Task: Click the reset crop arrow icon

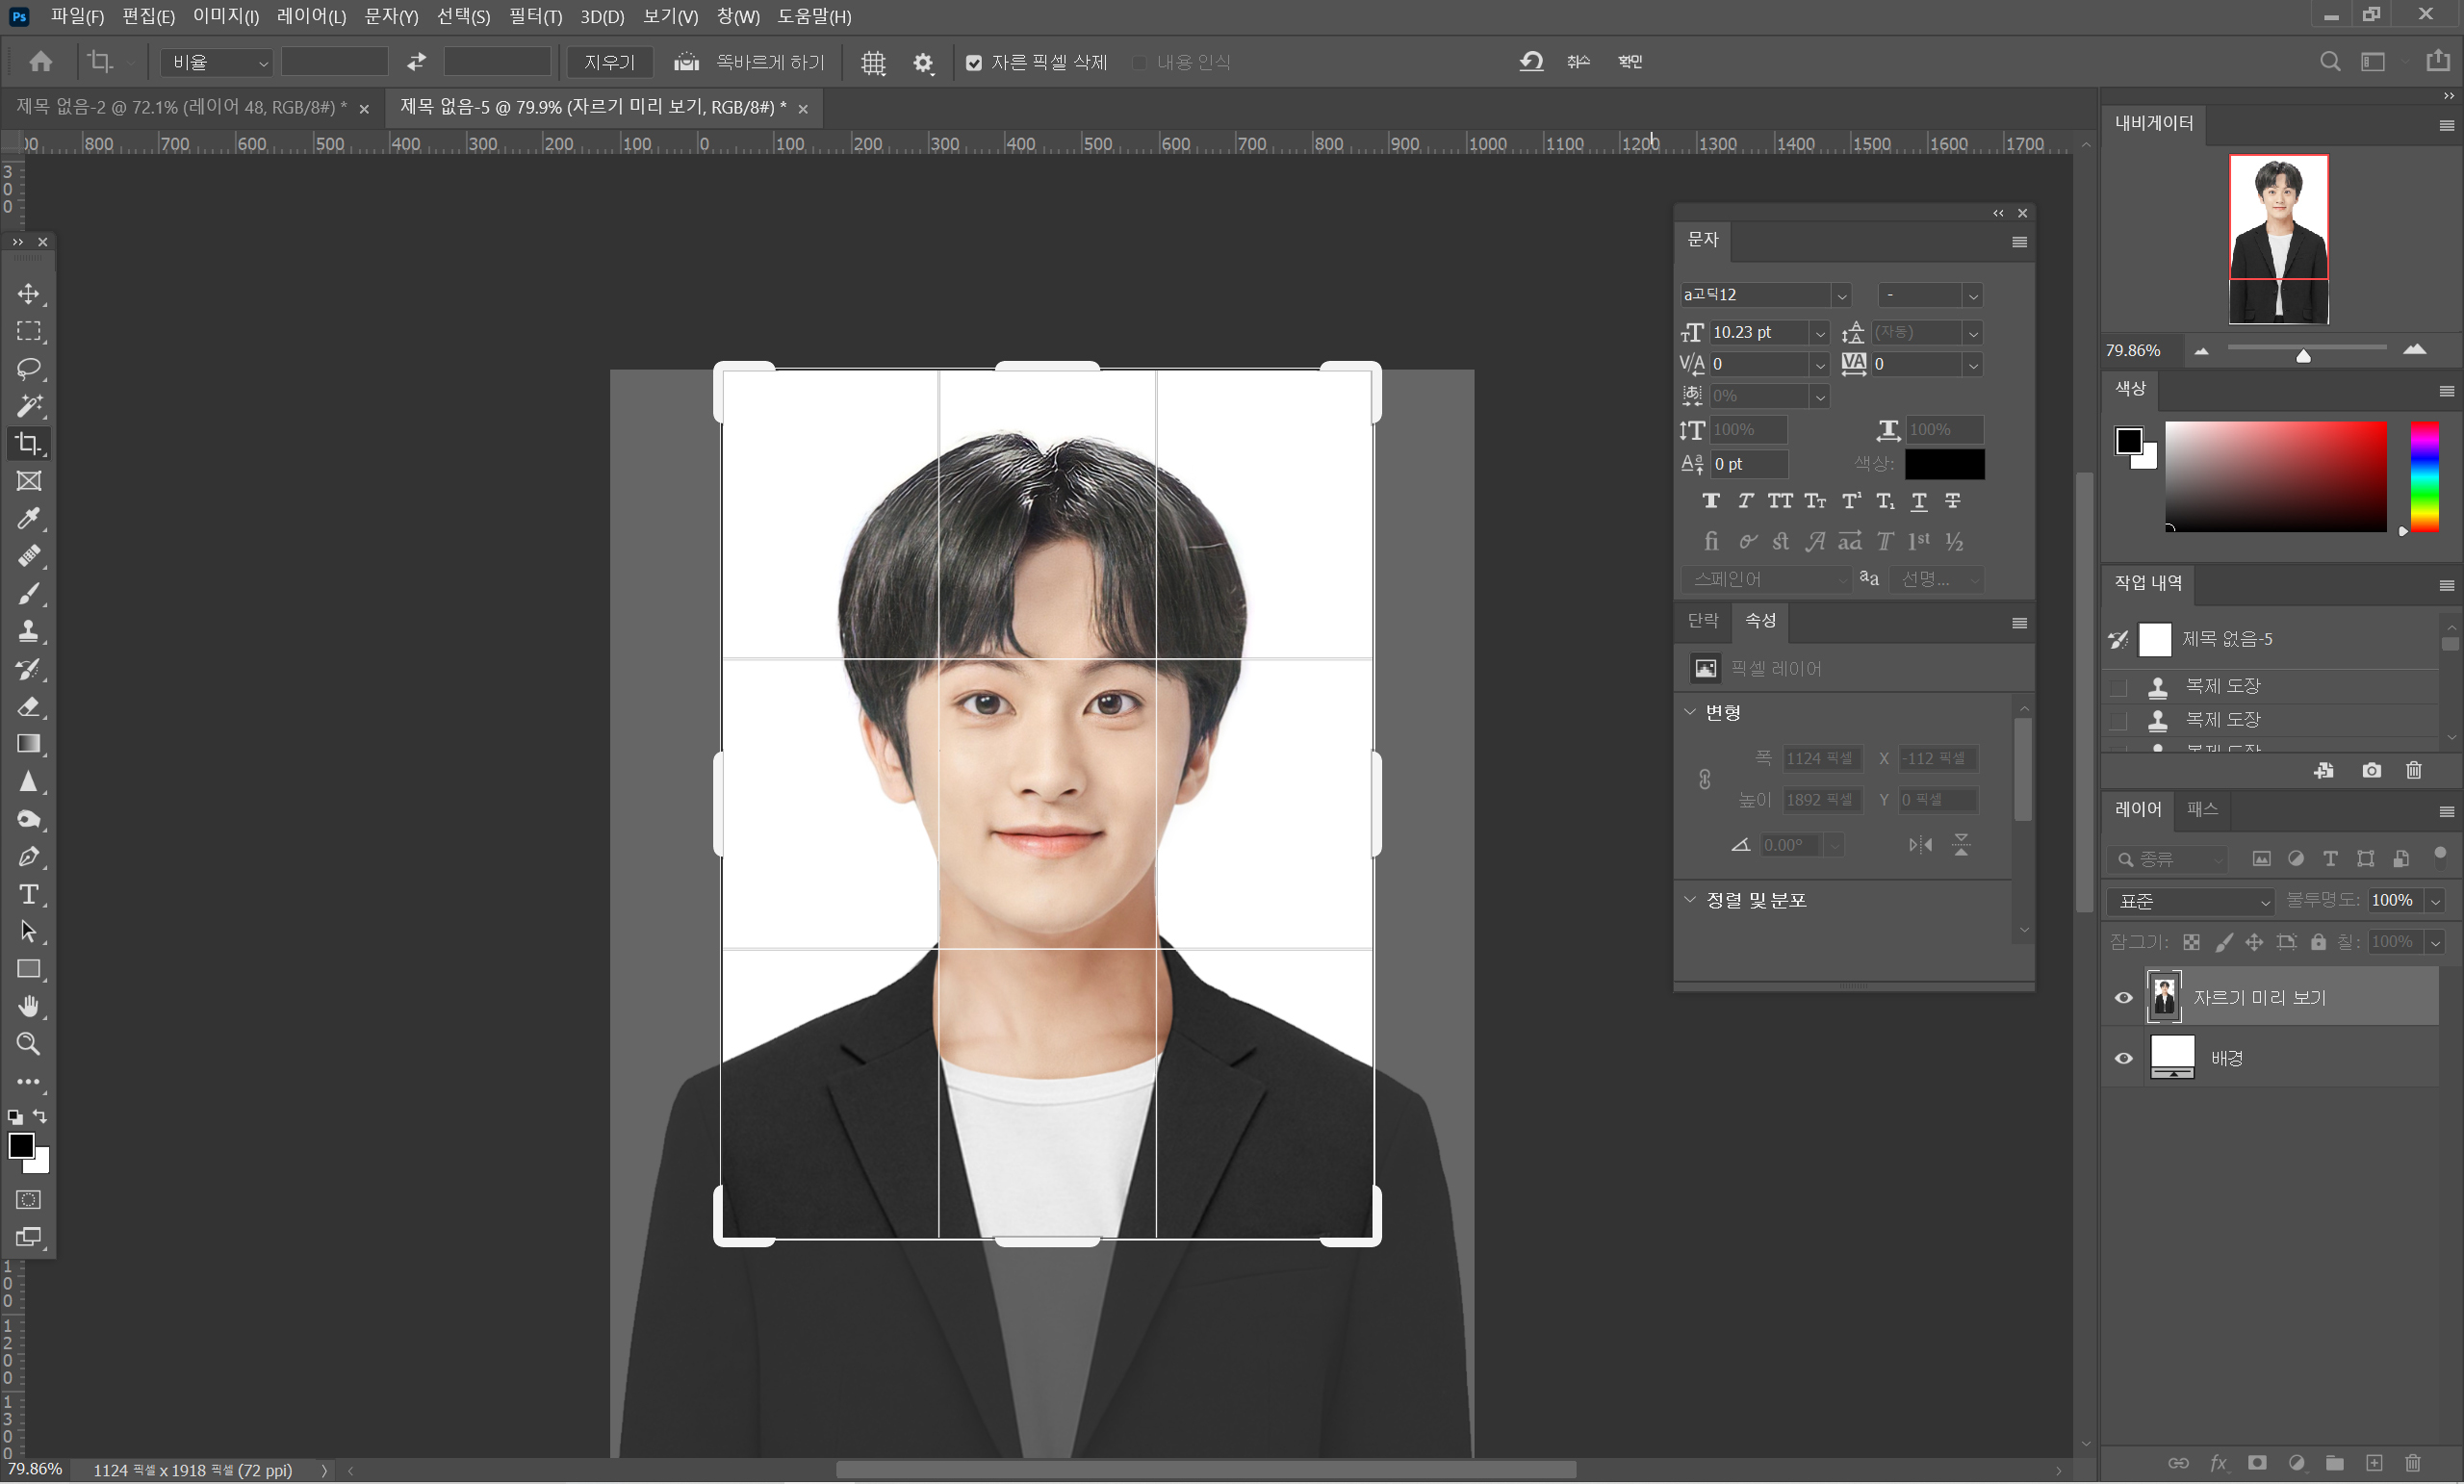Action: [x=1531, y=62]
